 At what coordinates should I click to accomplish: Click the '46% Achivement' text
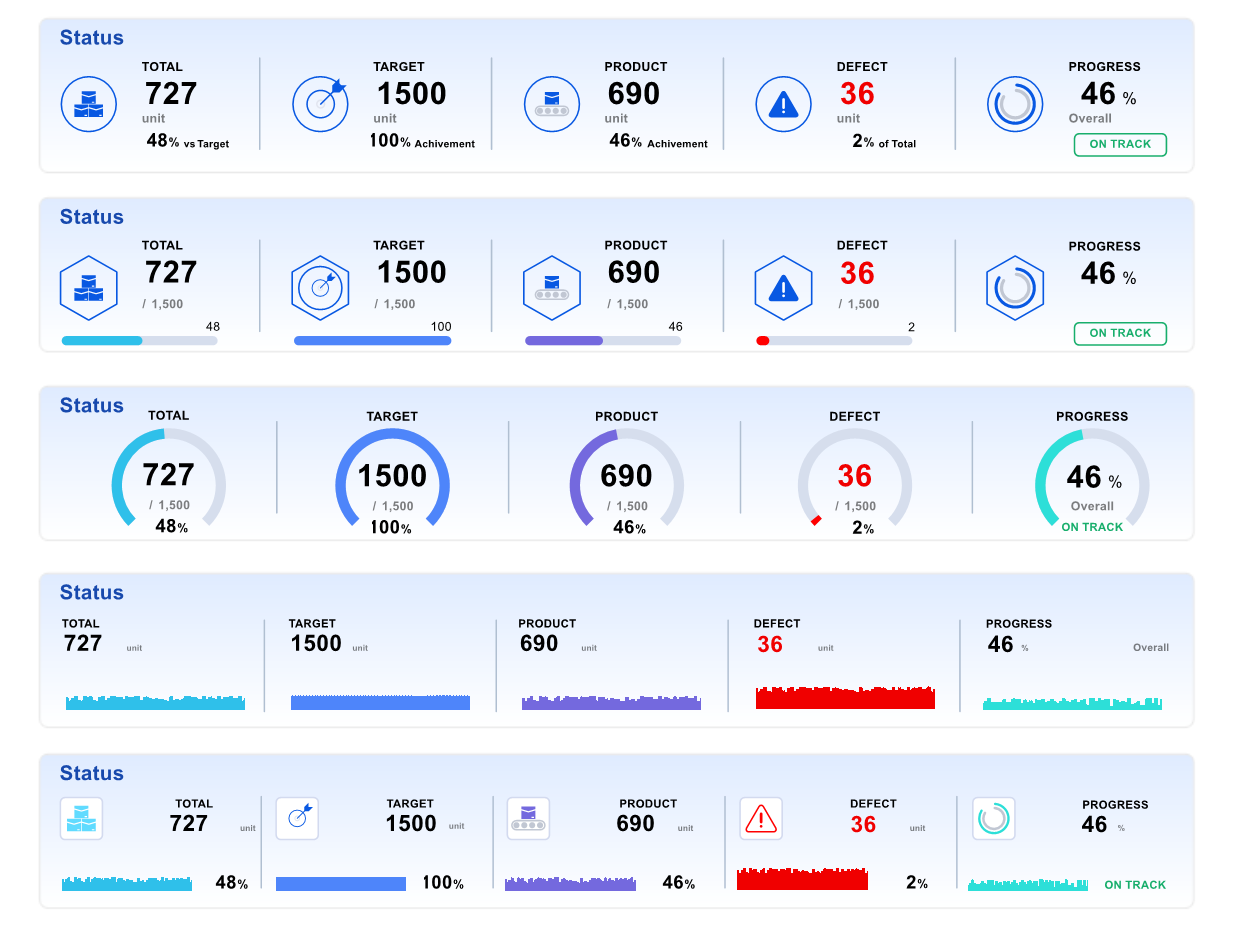pos(658,142)
